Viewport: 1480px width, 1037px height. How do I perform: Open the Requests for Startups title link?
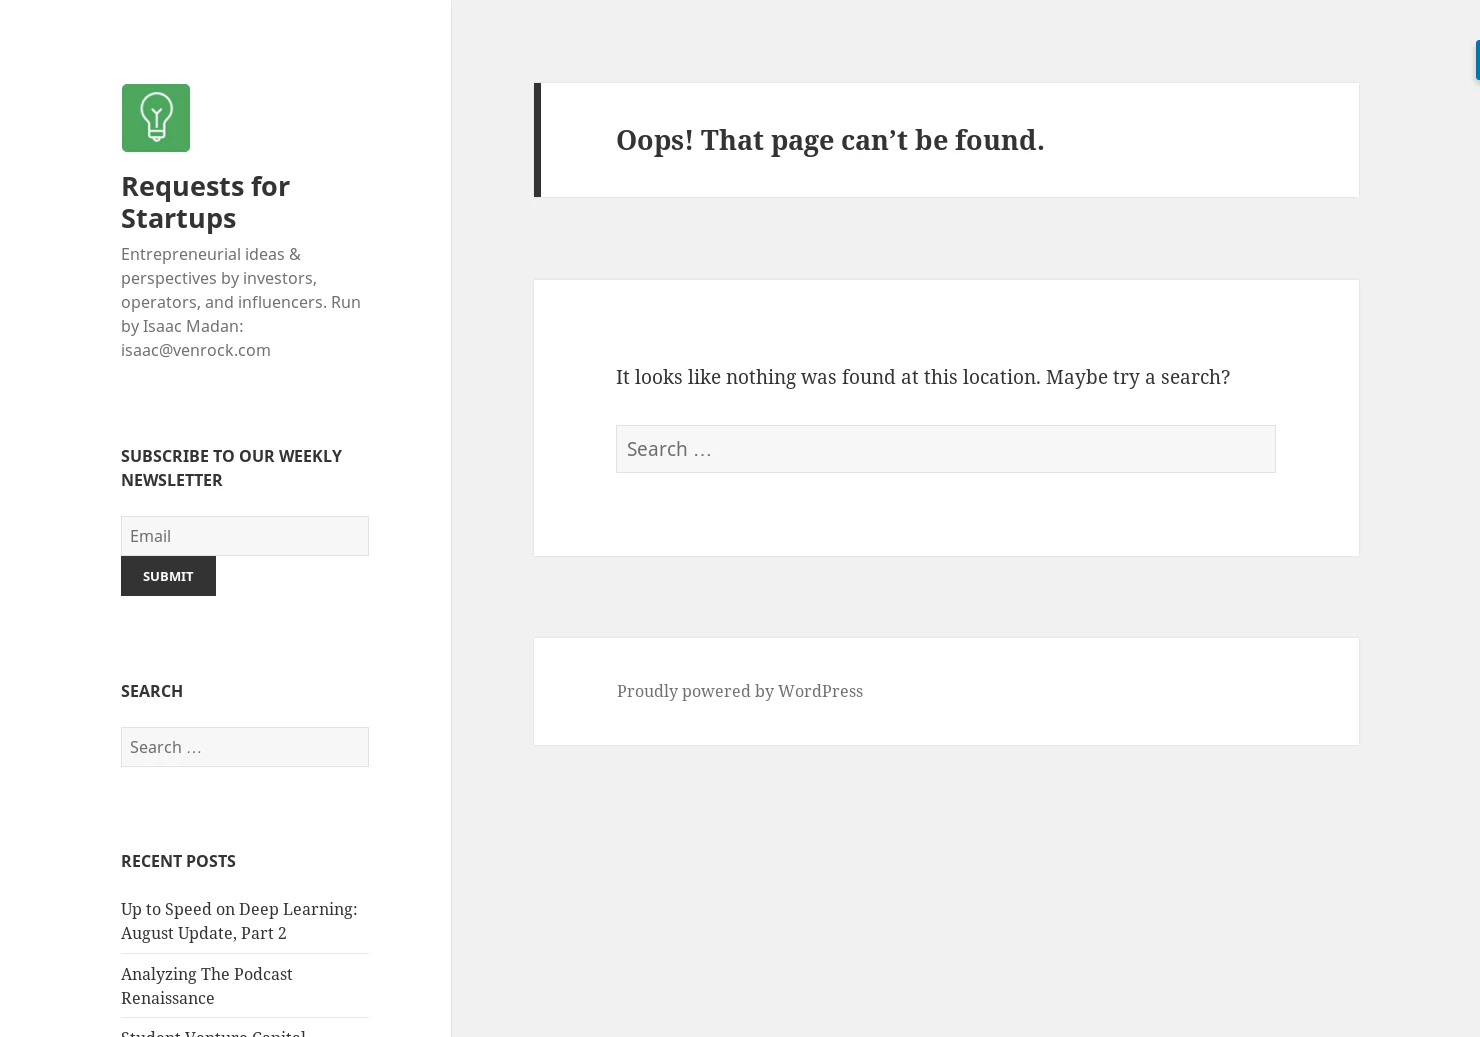tap(205, 201)
